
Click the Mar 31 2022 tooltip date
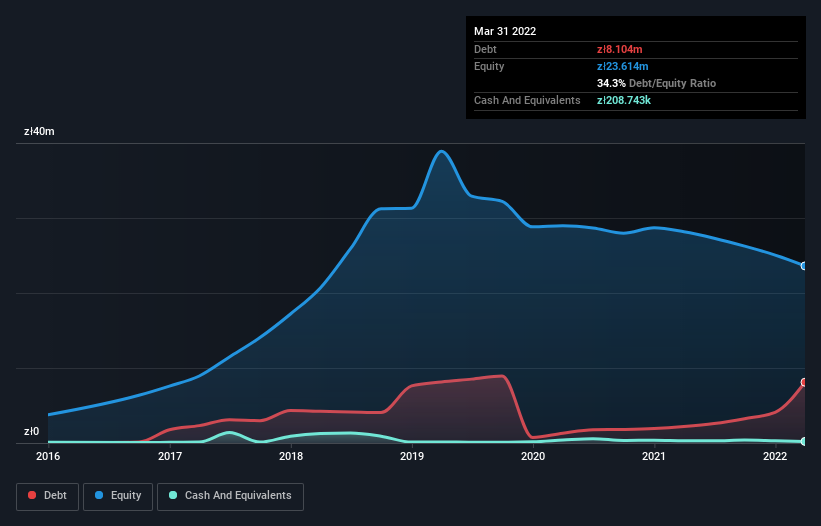(505, 31)
